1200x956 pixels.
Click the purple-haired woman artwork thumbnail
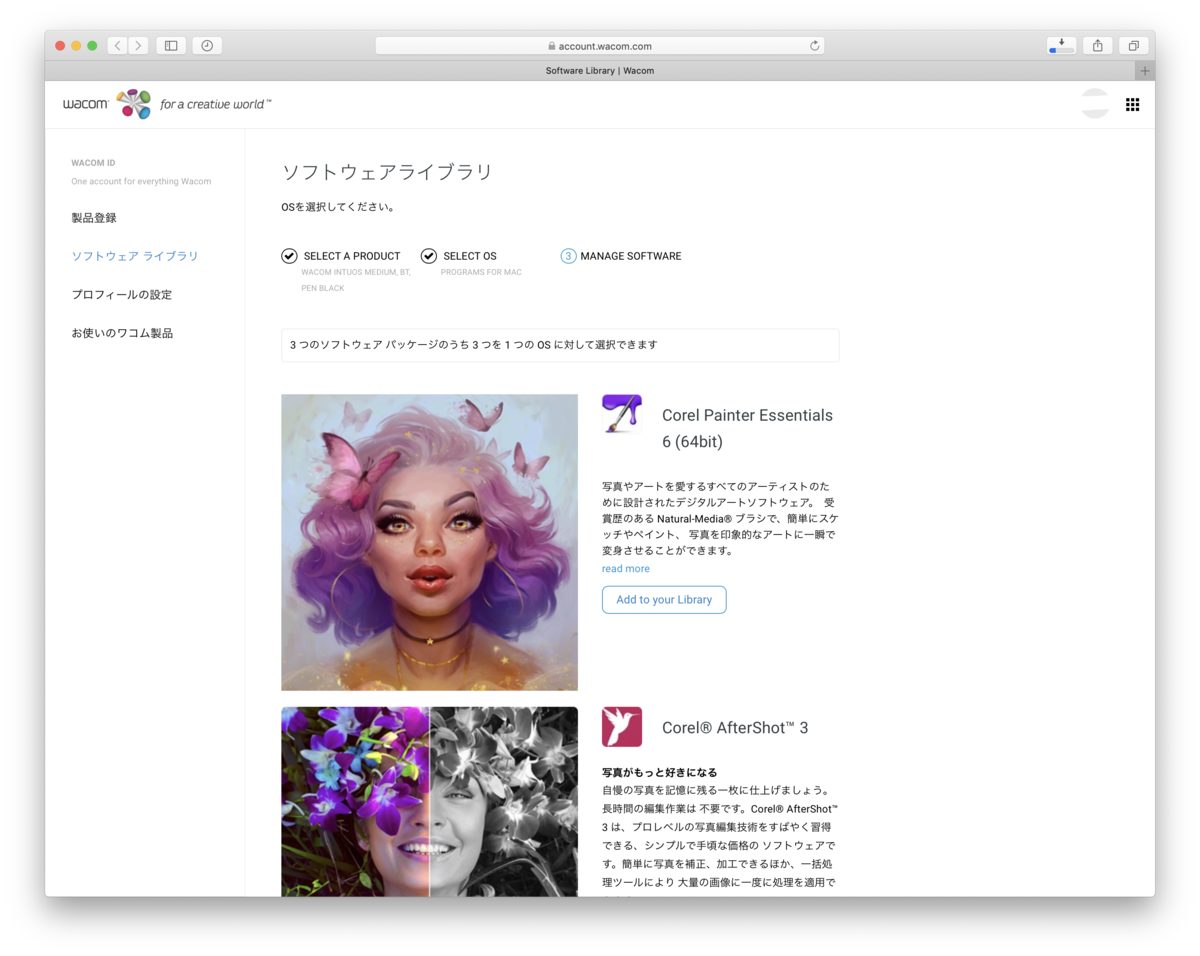429,542
